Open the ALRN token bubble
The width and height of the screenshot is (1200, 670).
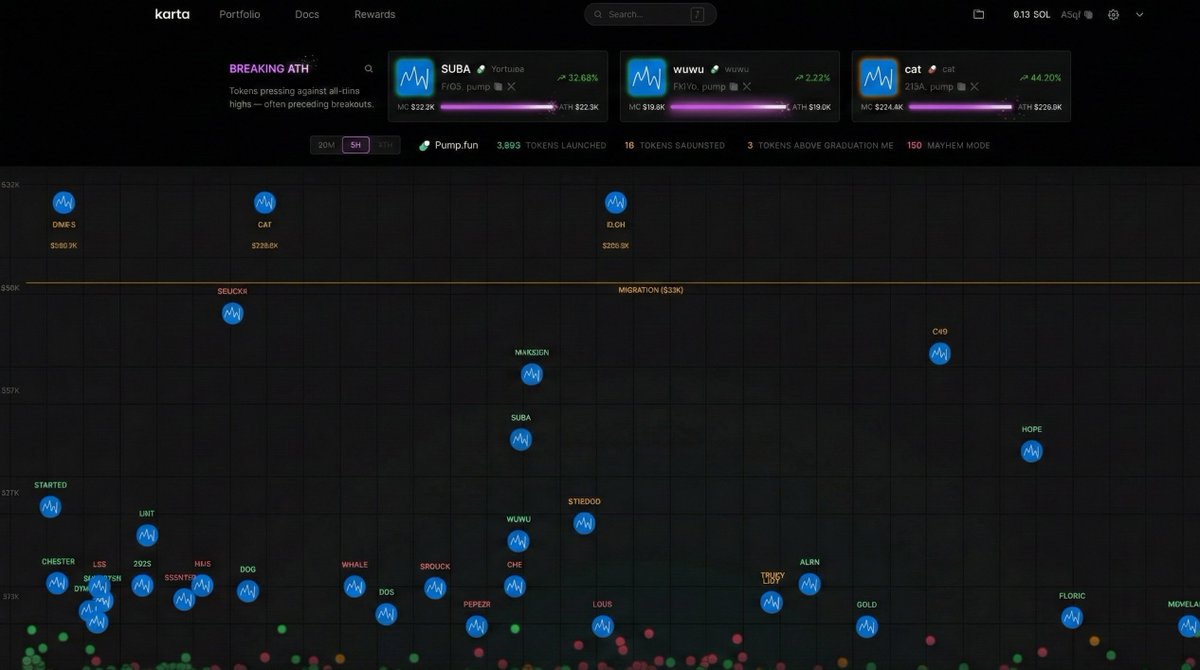pos(810,584)
